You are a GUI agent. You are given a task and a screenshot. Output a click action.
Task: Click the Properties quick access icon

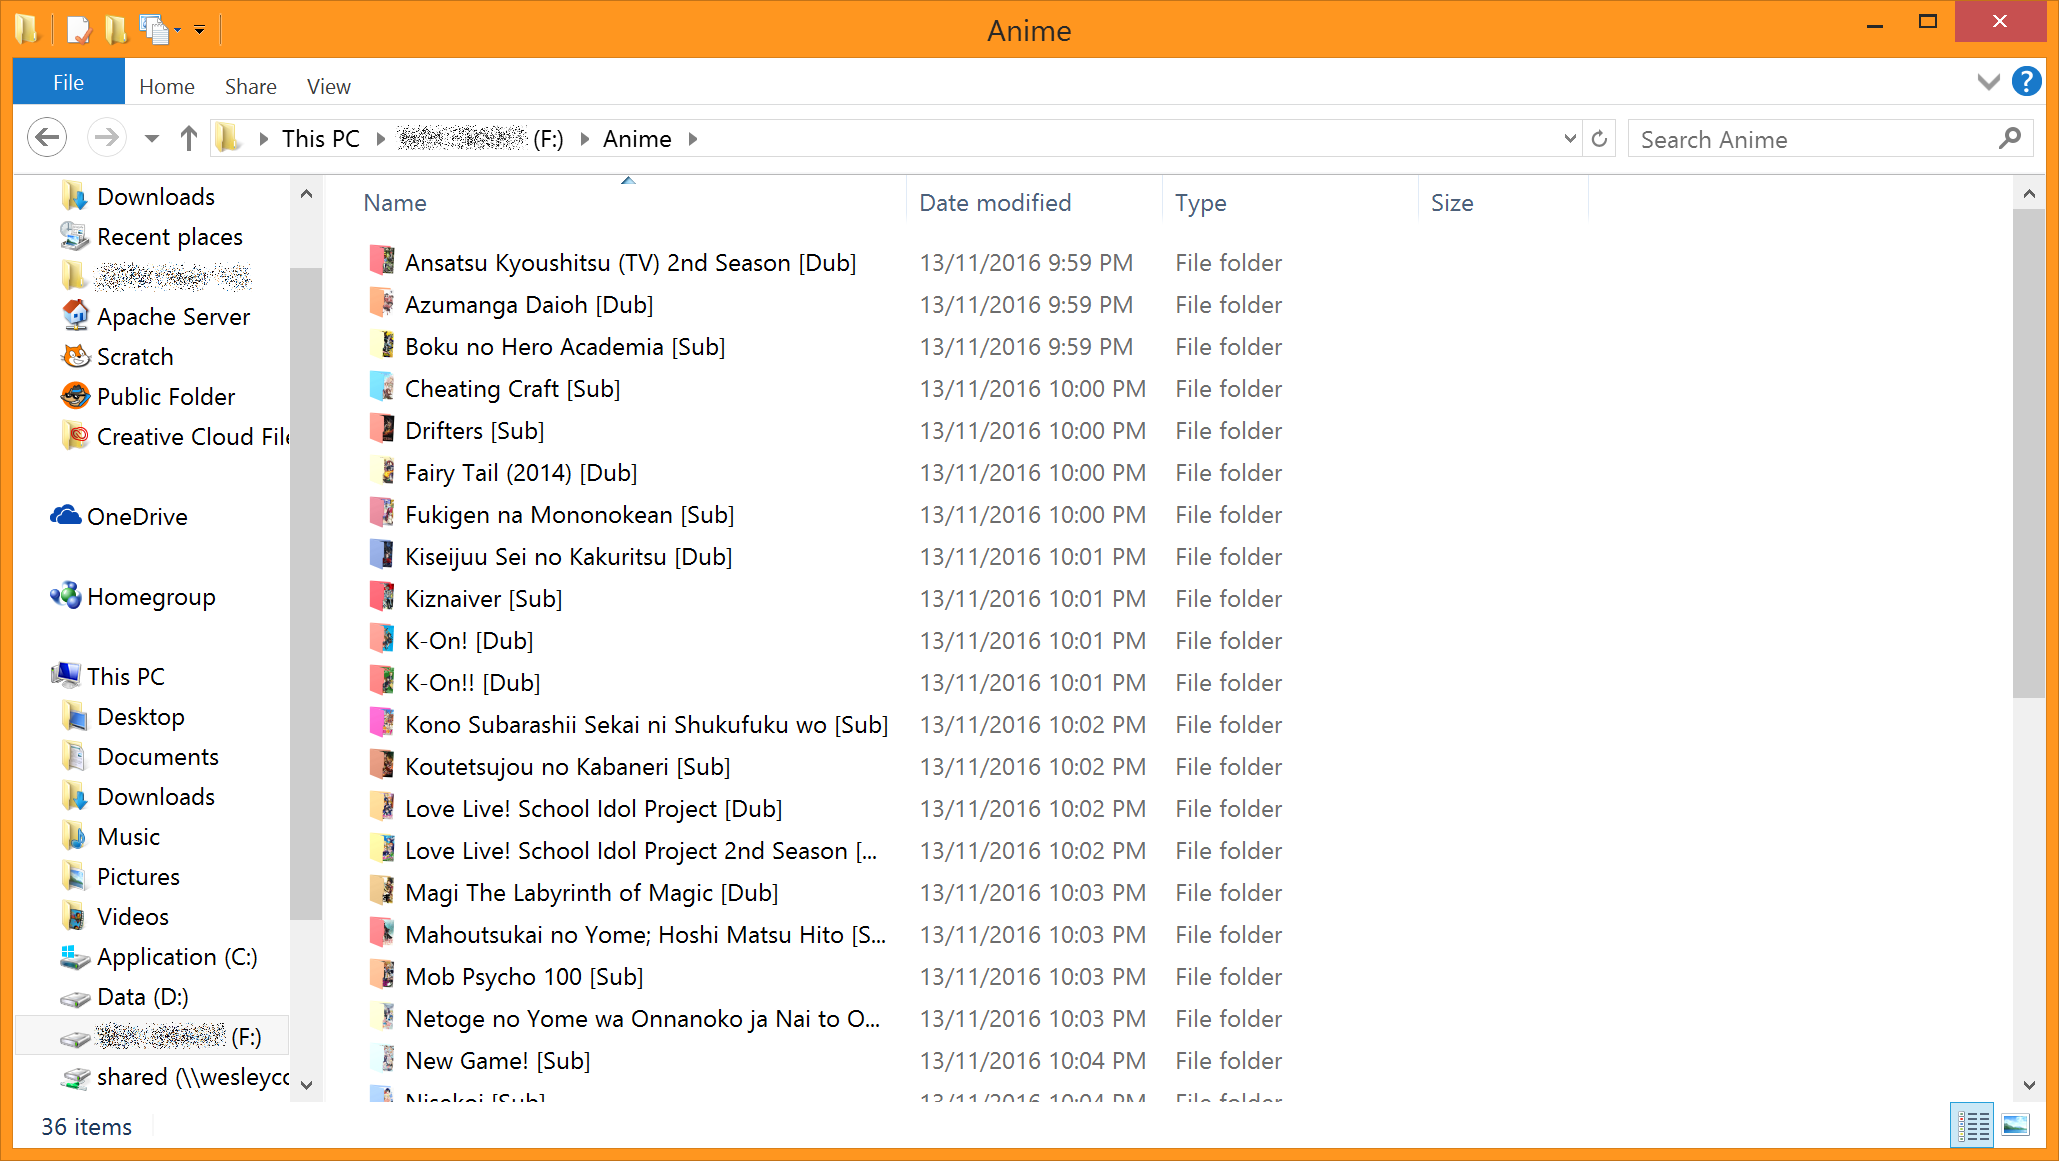pos(79,30)
